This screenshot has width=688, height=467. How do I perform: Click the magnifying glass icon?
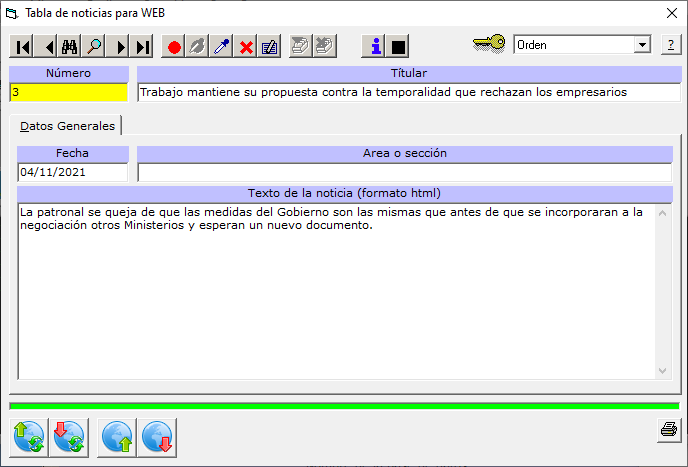point(94,47)
